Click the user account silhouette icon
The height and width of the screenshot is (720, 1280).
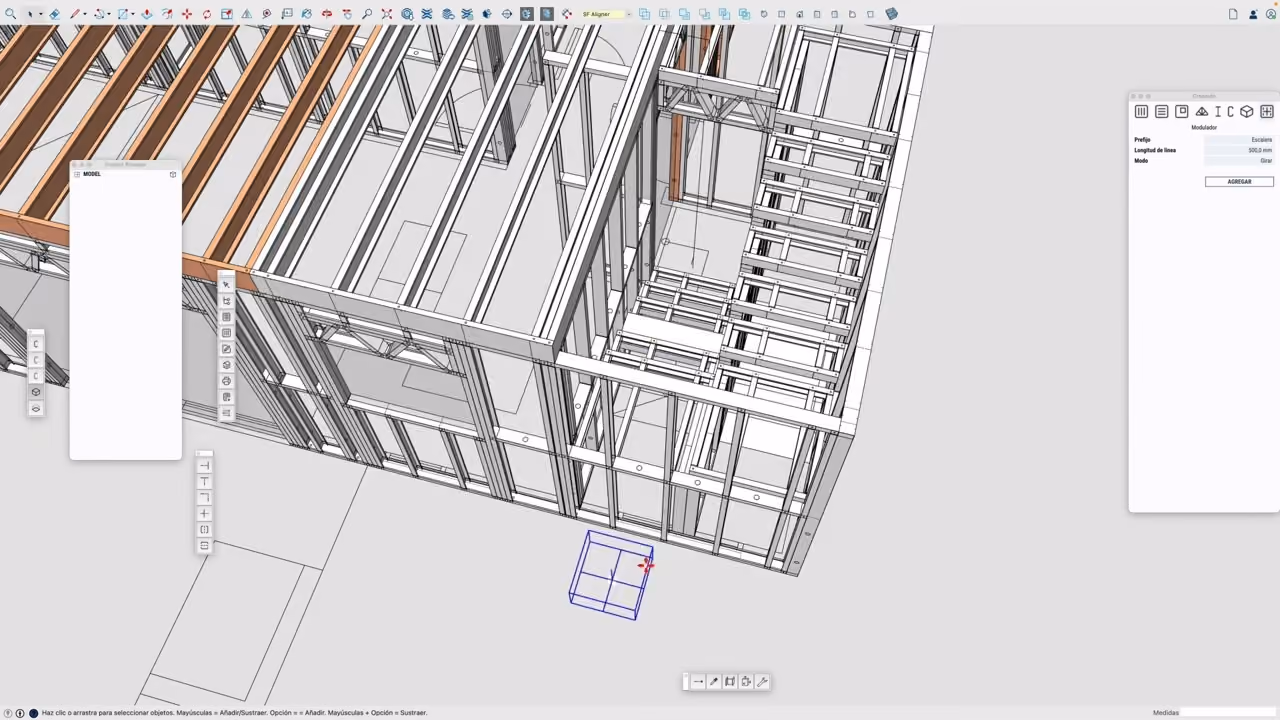(x=1253, y=14)
